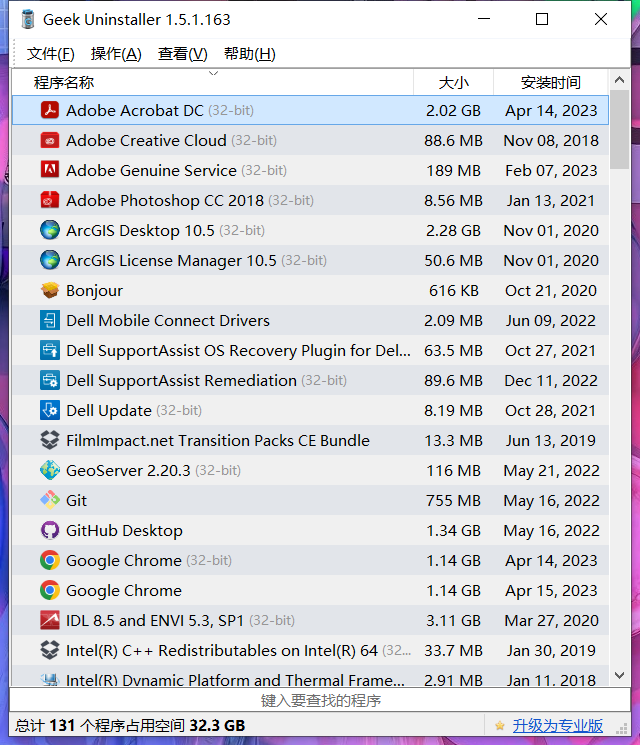The height and width of the screenshot is (745, 640).
Task: Select the Bonjour program name
Action: click(94, 290)
